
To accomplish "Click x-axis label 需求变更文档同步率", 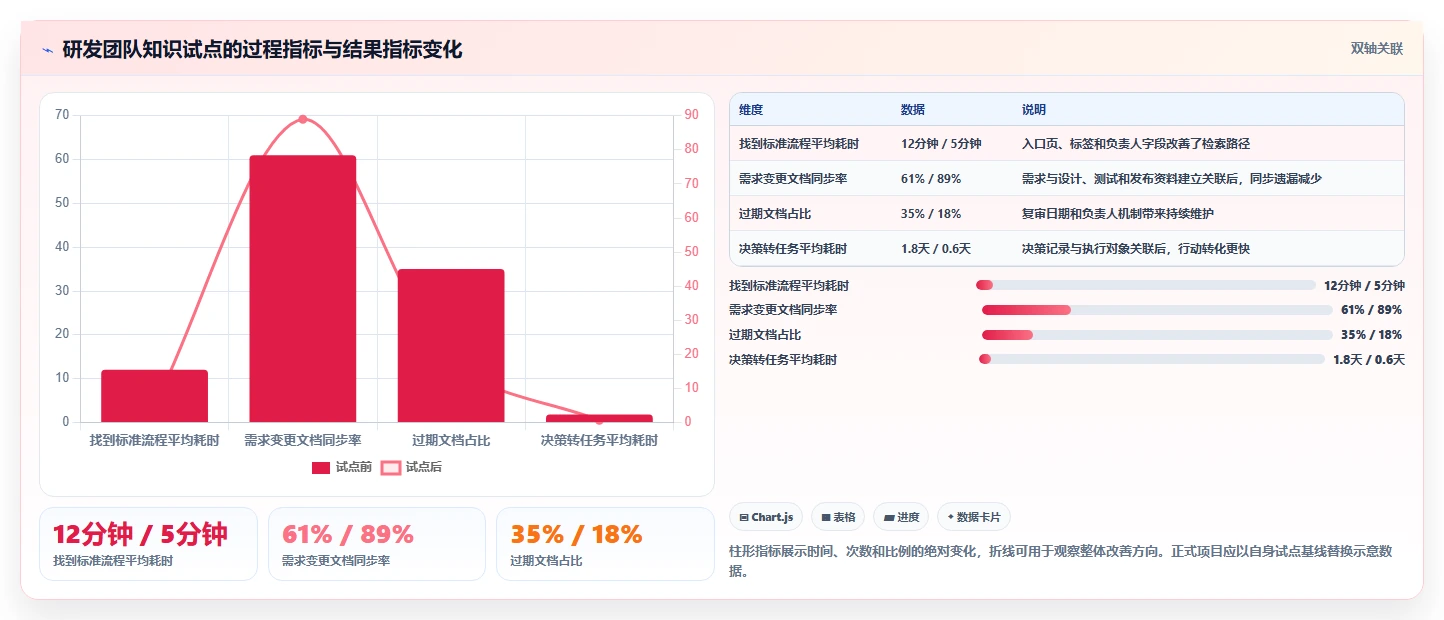I will tap(303, 440).
